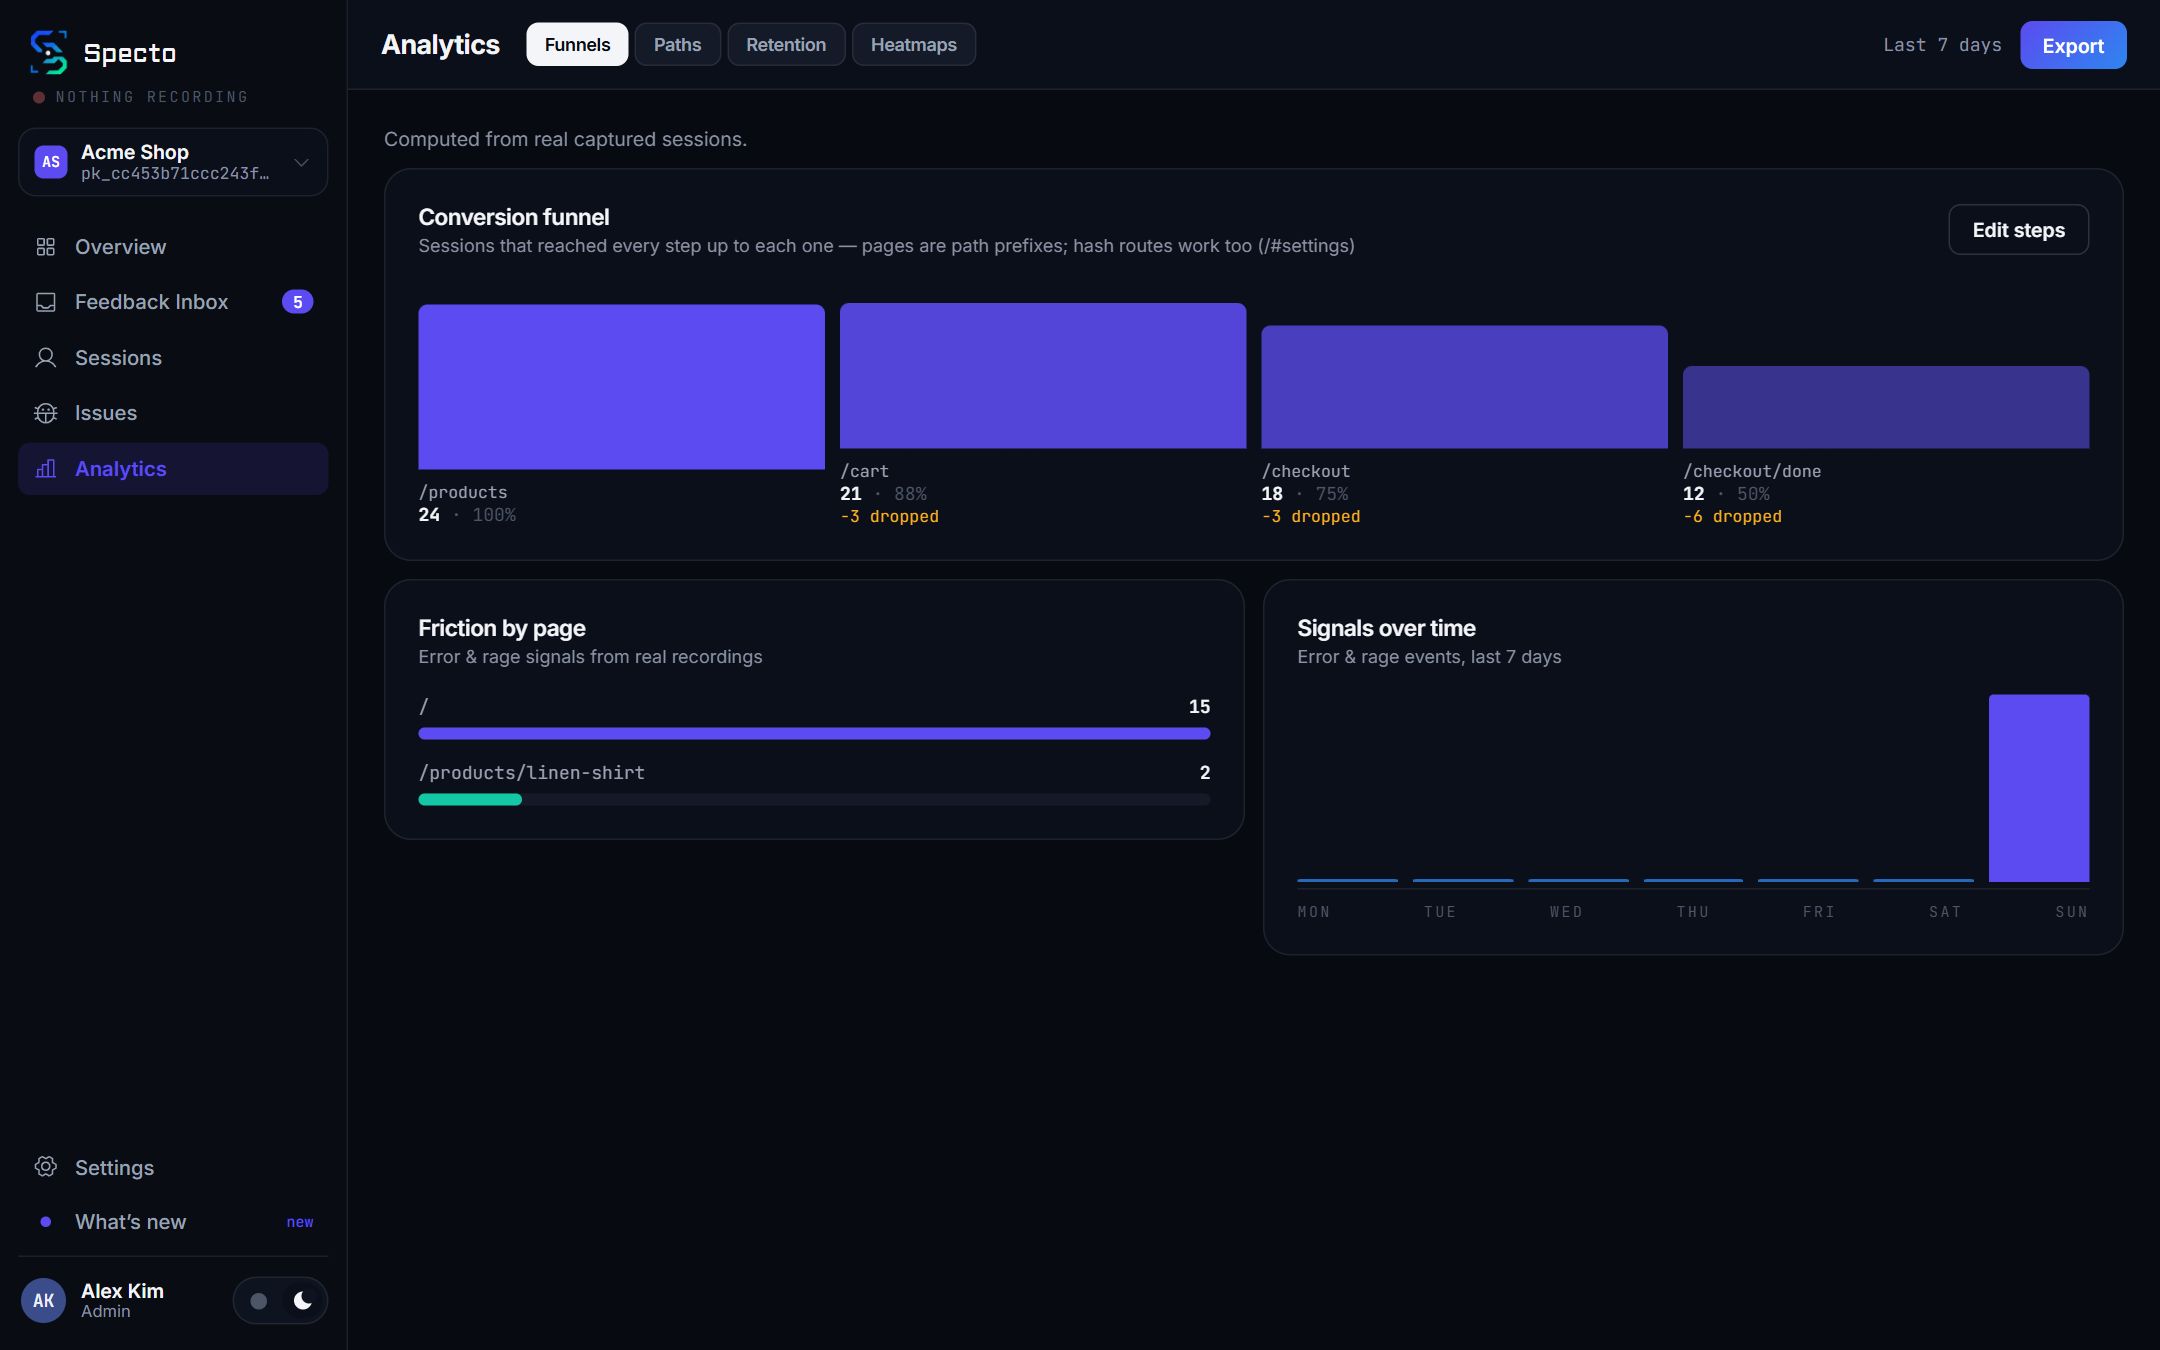Open the Last 7 days range selector
The height and width of the screenshot is (1350, 2160).
point(1942,45)
